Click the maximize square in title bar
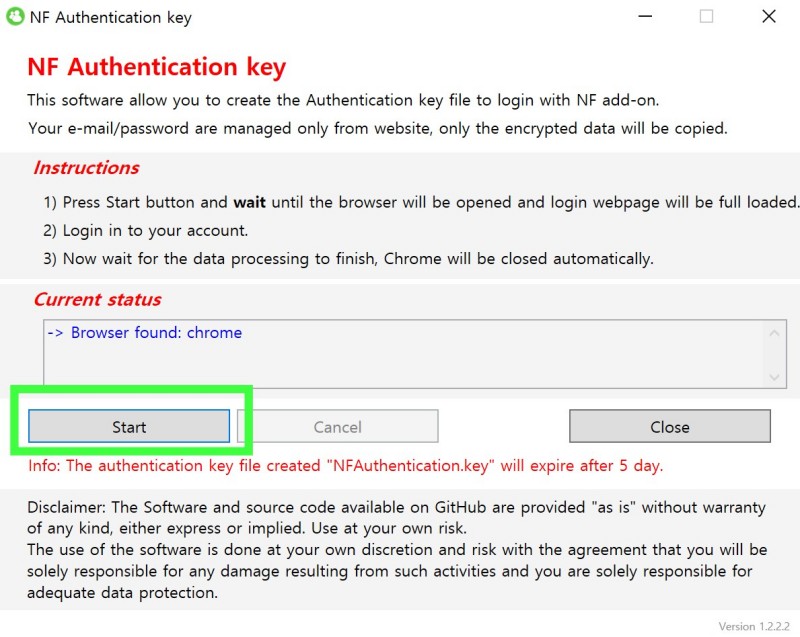 (706, 17)
